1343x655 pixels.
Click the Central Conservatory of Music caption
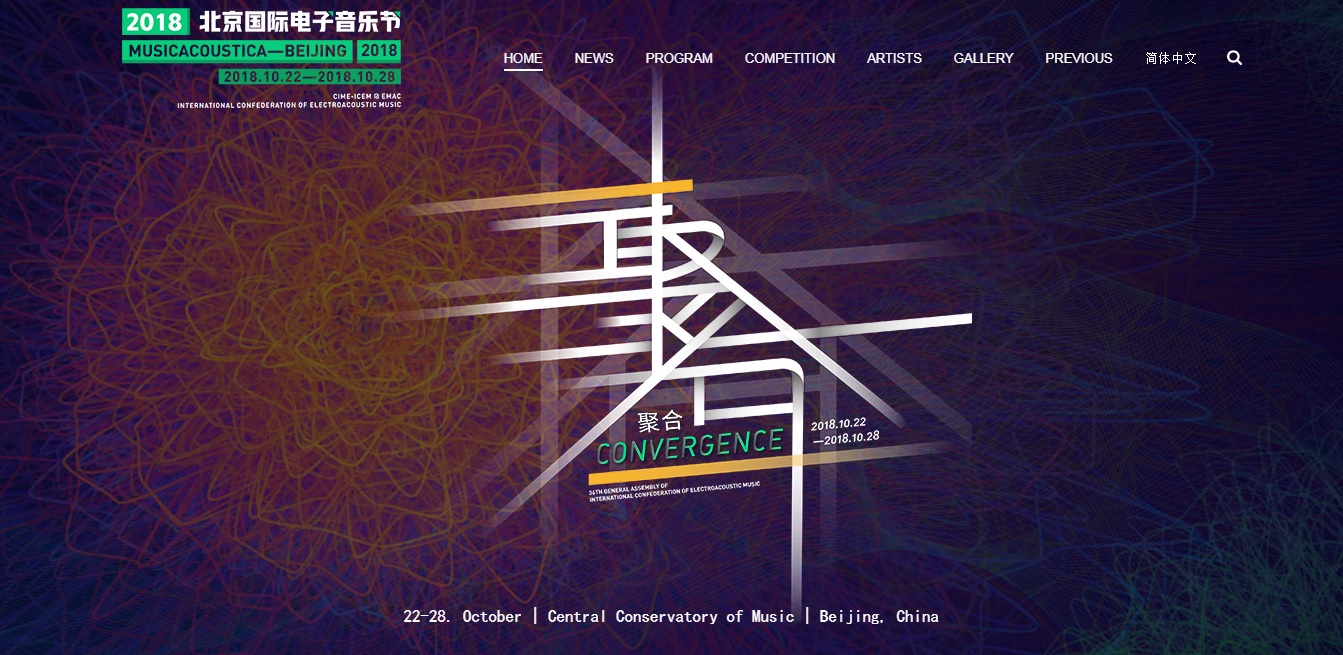pyautogui.click(x=670, y=616)
